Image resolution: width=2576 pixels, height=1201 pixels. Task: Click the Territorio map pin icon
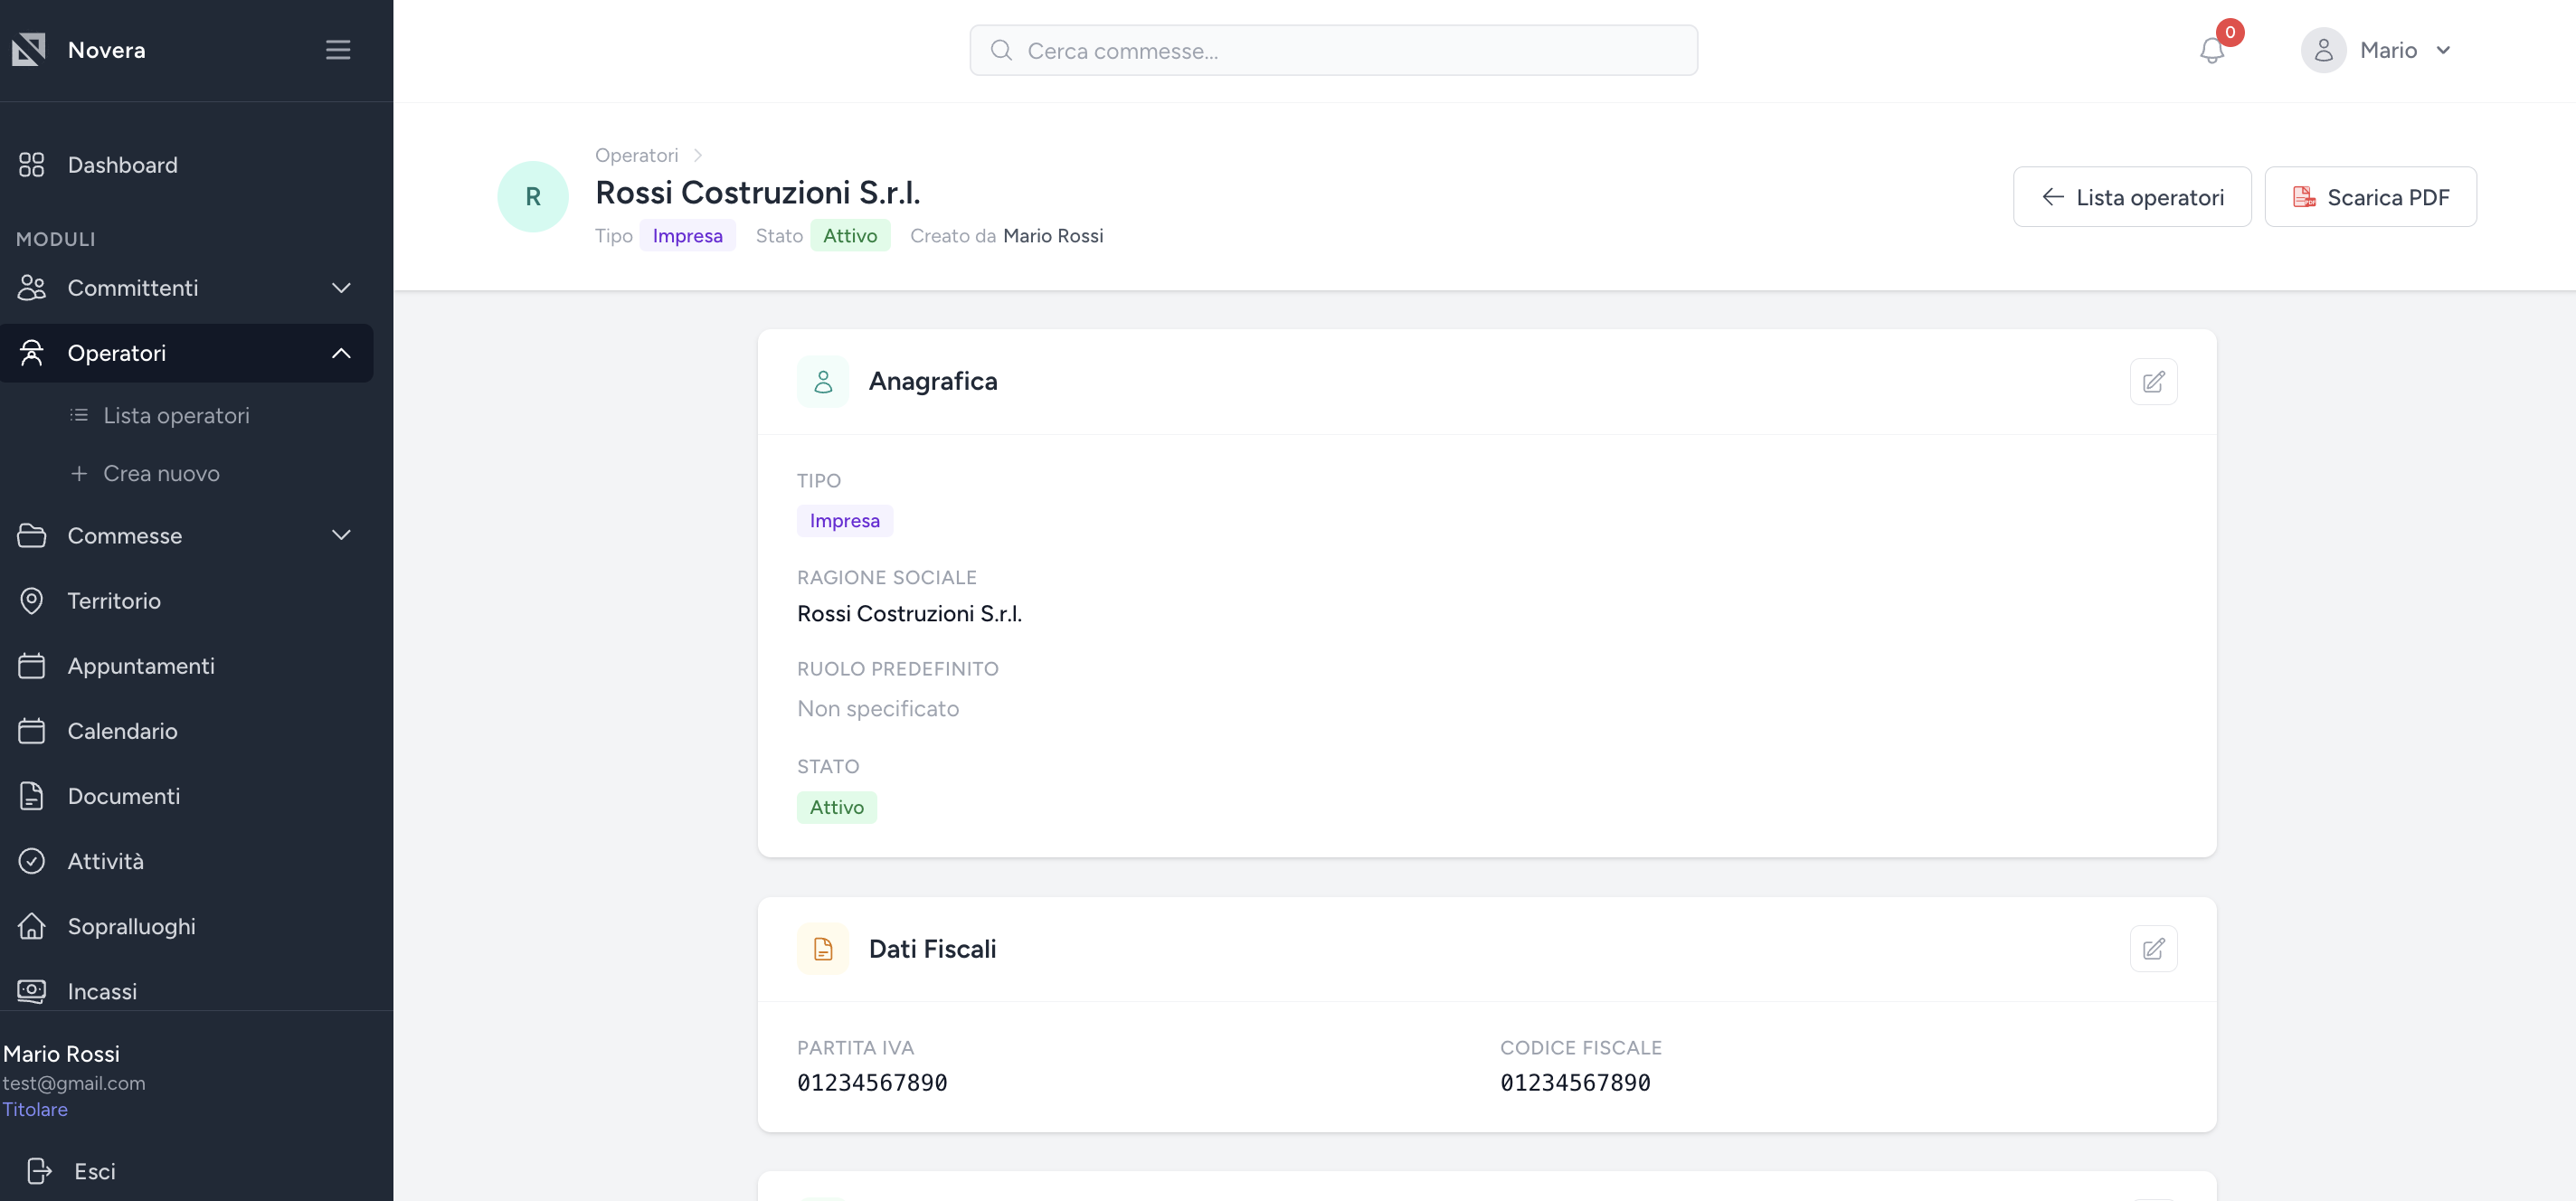point(32,601)
